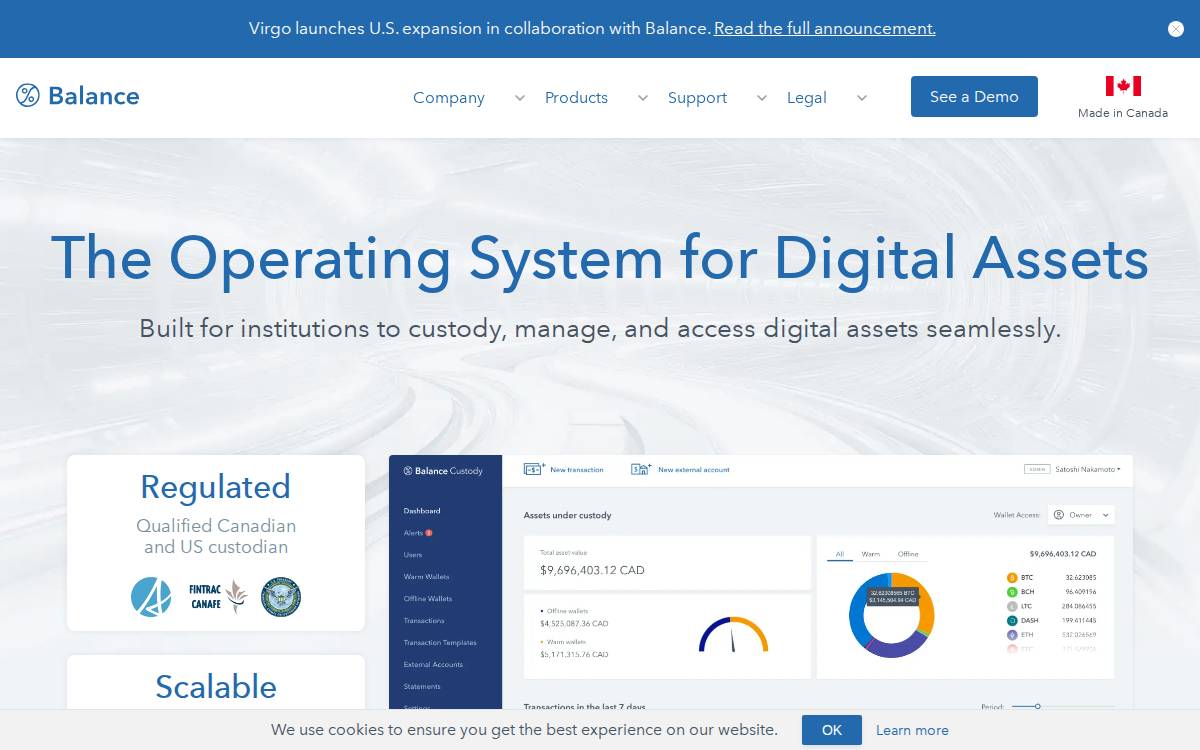Open Transaction Templates in the sidebar
Image resolution: width=1200 pixels, height=750 pixels.
tap(440, 643)
